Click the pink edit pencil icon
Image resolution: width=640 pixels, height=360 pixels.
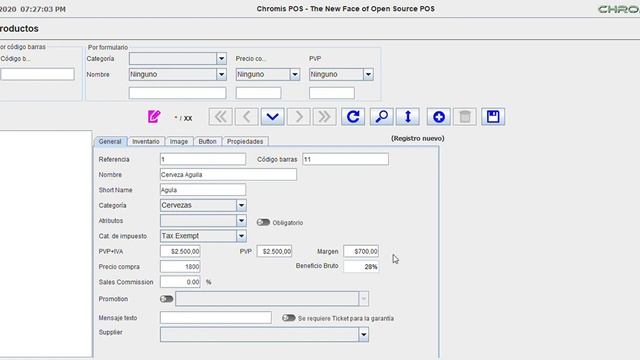pyautogui.click(x=154, y=117)
